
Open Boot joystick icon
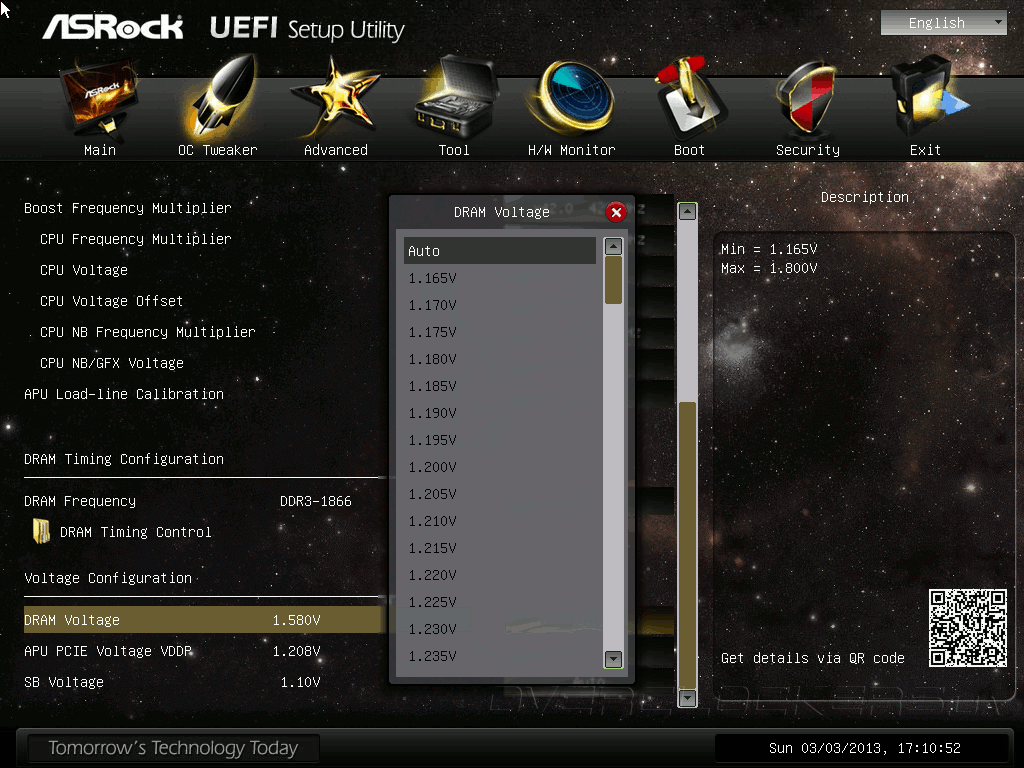(690, 98)
